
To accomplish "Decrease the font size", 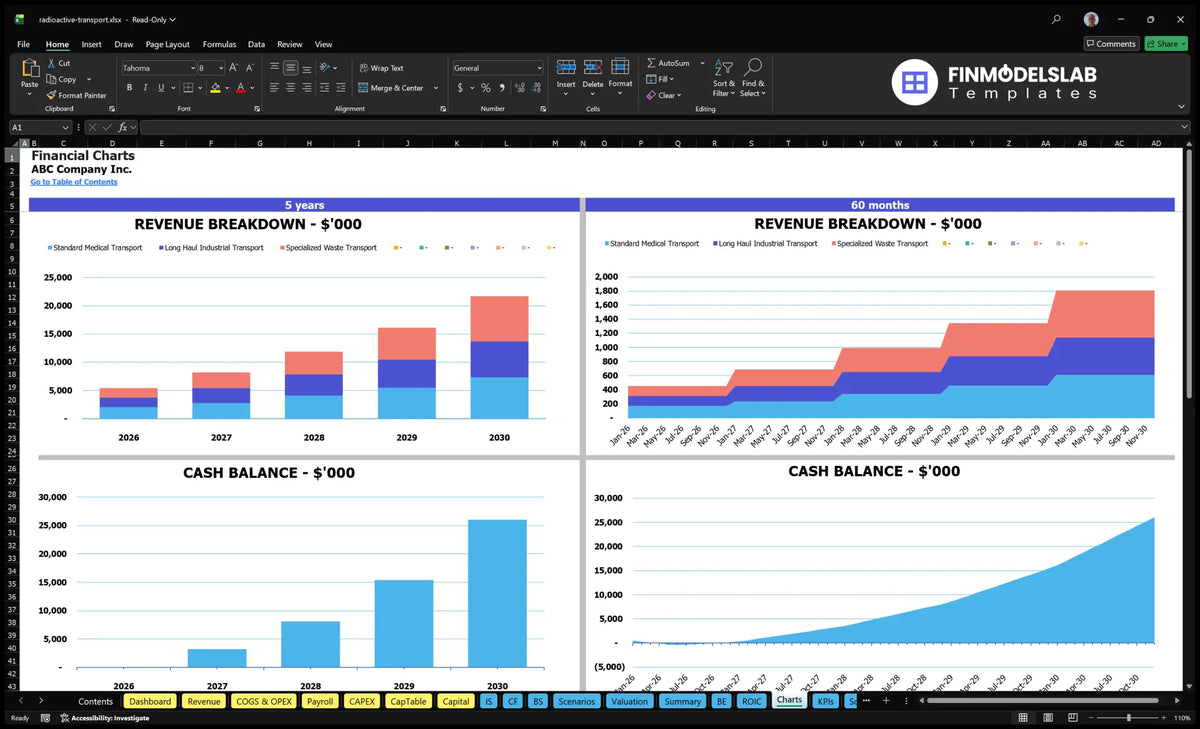I will click(x=250, y=68).
